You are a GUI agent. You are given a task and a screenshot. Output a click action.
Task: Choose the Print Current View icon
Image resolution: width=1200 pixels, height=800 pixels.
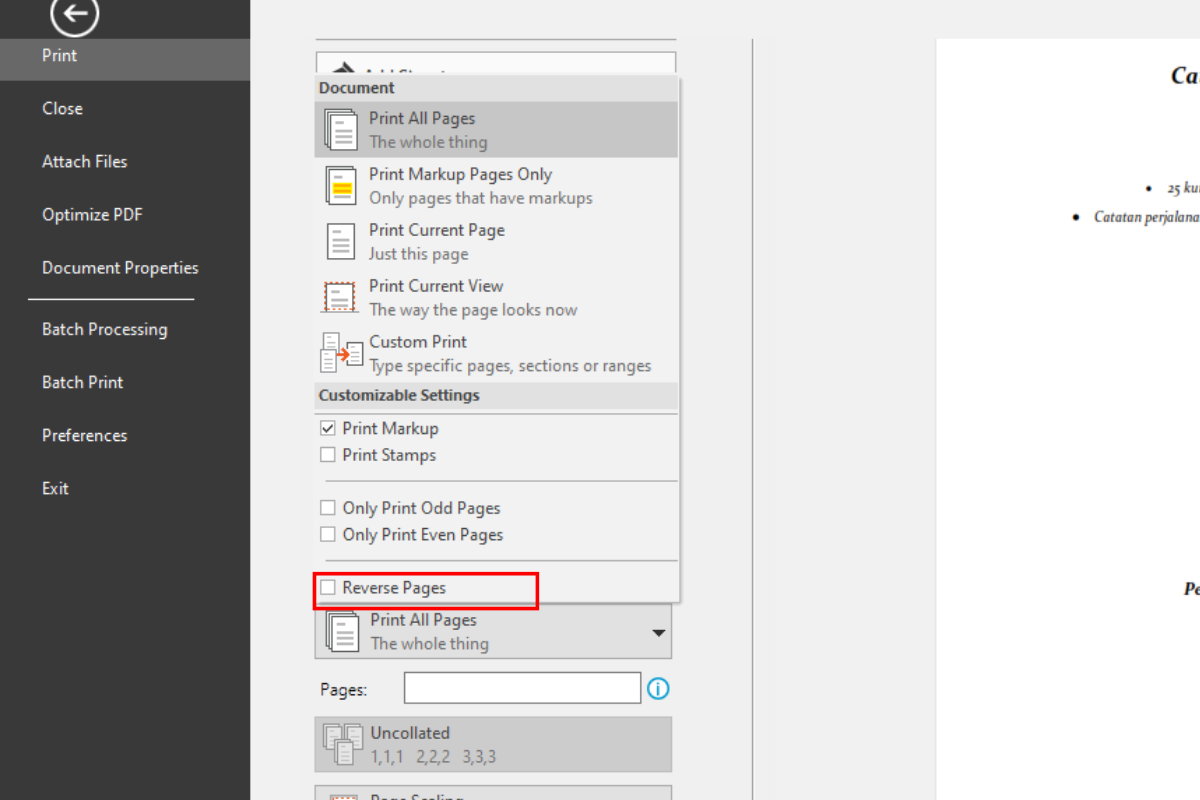pos(341,298)
